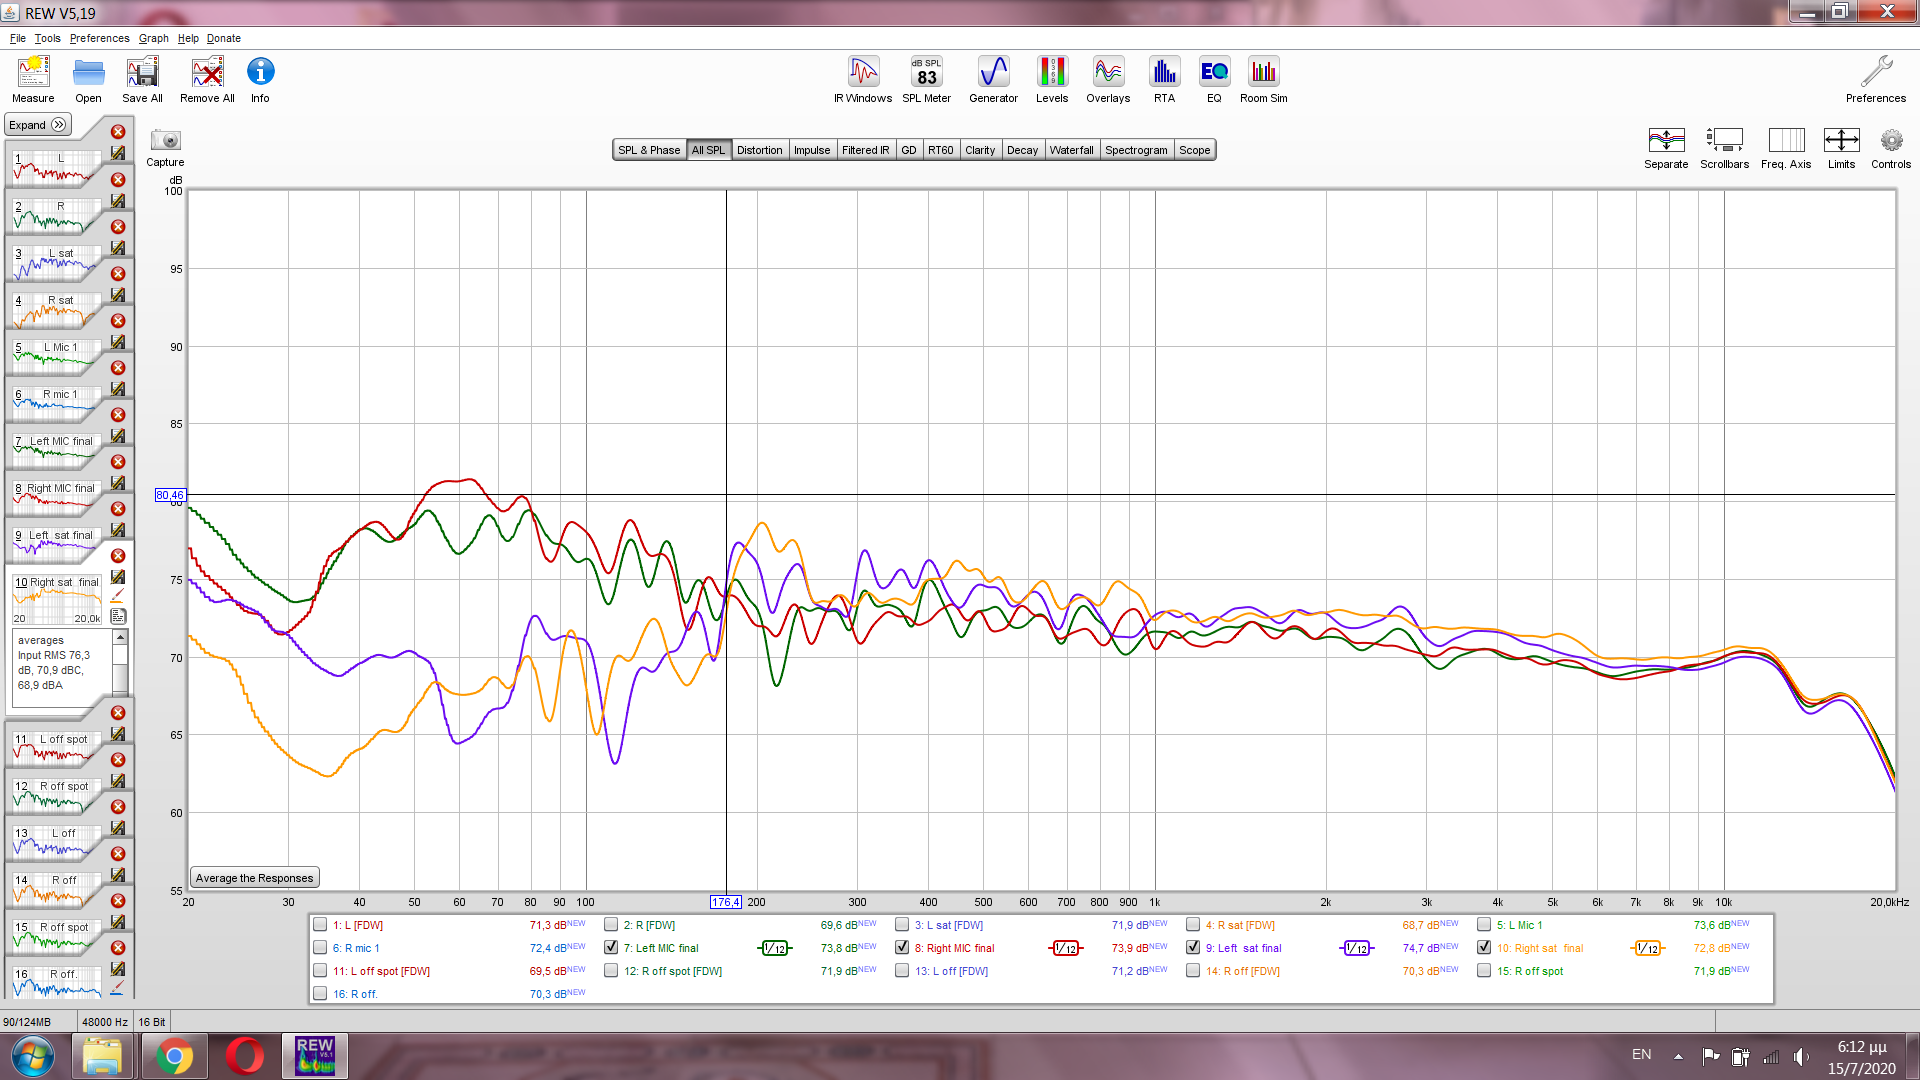
Task: Switch to the Distortion tab
Action: click(x=759, y=150)
